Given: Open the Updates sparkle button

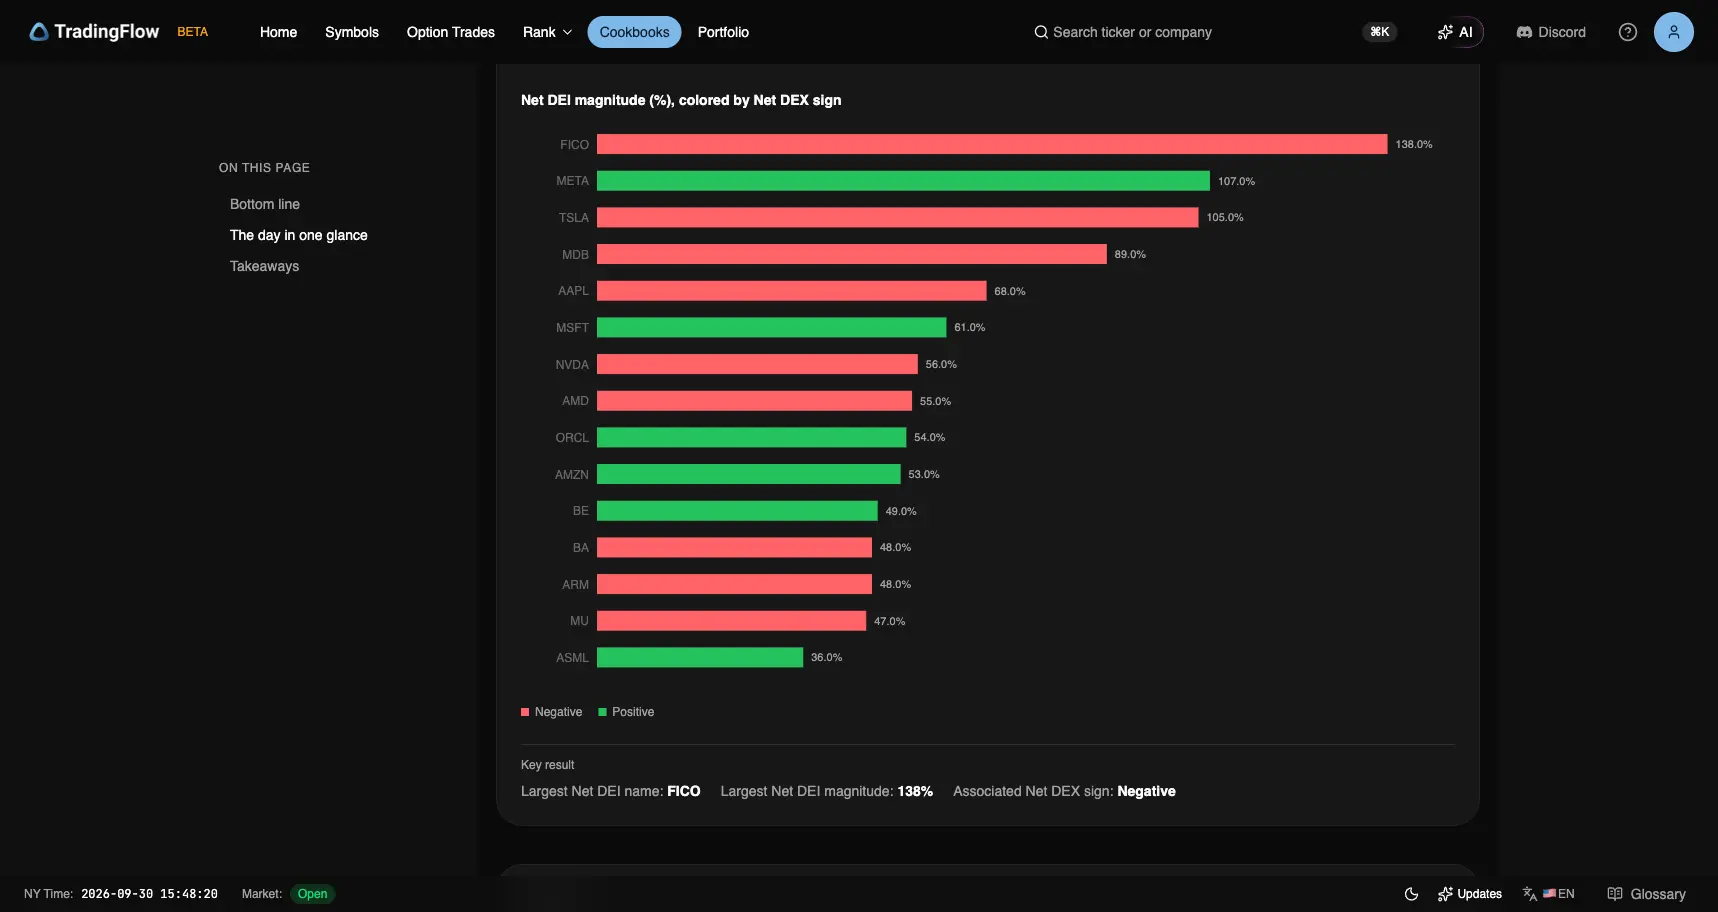Looking at the screenshot, I should 1470,894.
